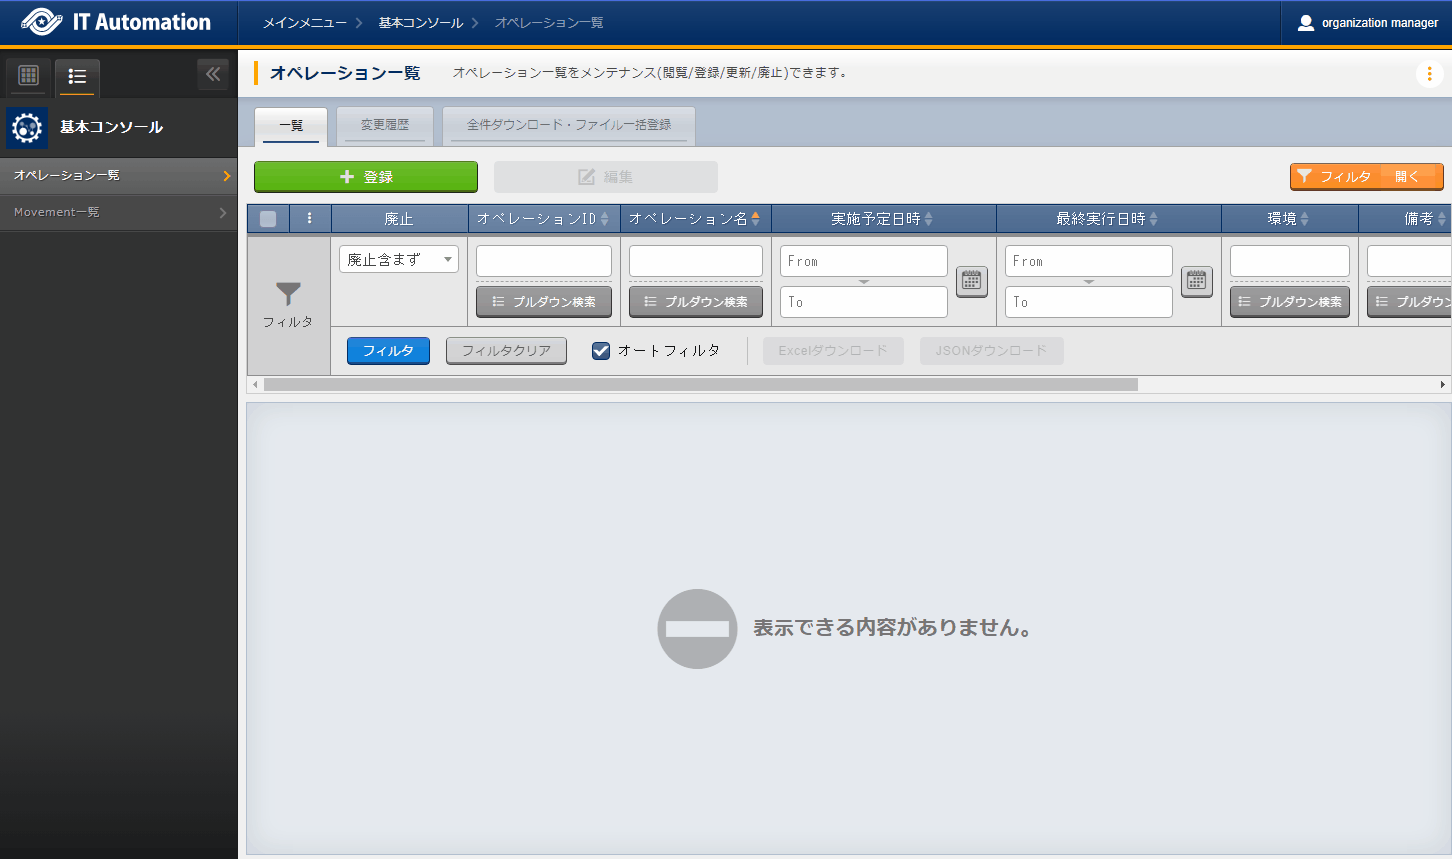Open the 廃止含まず dropdown
Screen dimensions: 1452x859
pos(398,259)
